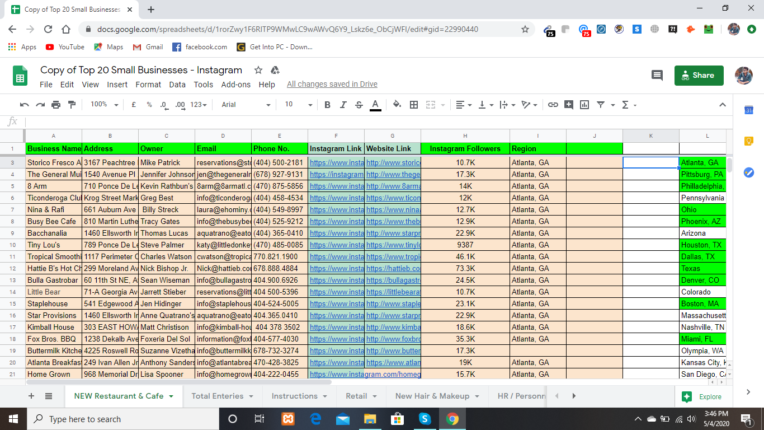Click the Insert link icon

coord(553,105)
